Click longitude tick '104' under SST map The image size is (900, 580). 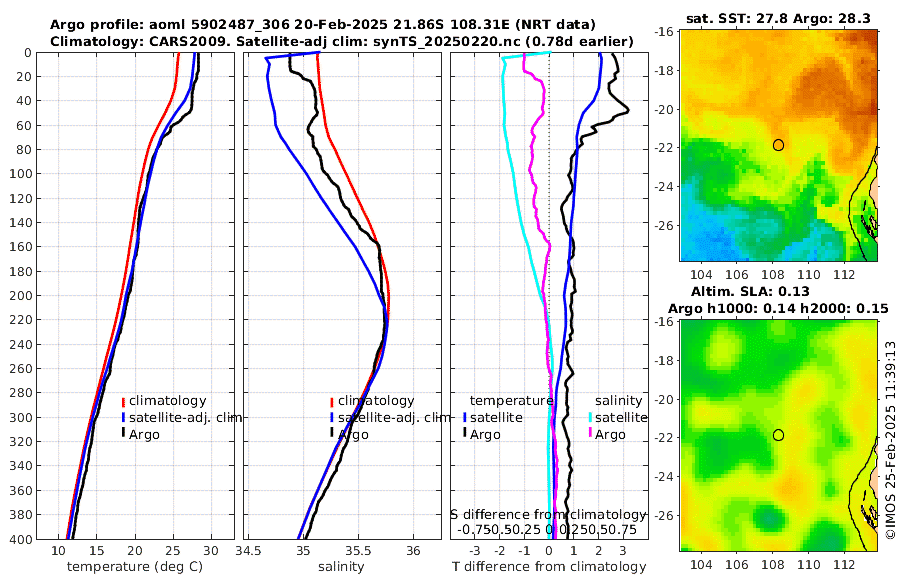[701, 275]
